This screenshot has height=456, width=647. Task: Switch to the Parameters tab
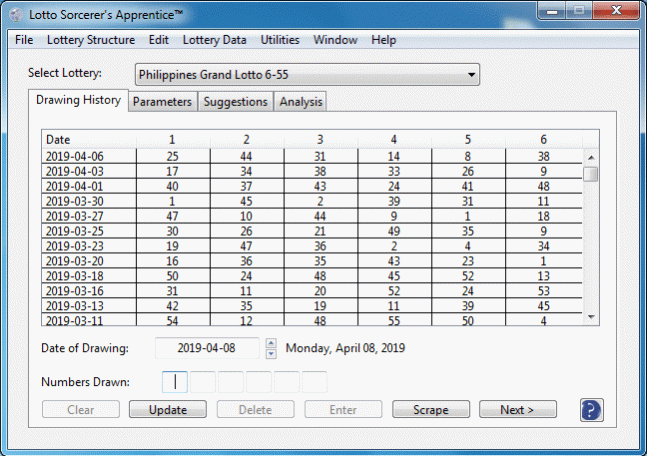[x=162, y=102]
